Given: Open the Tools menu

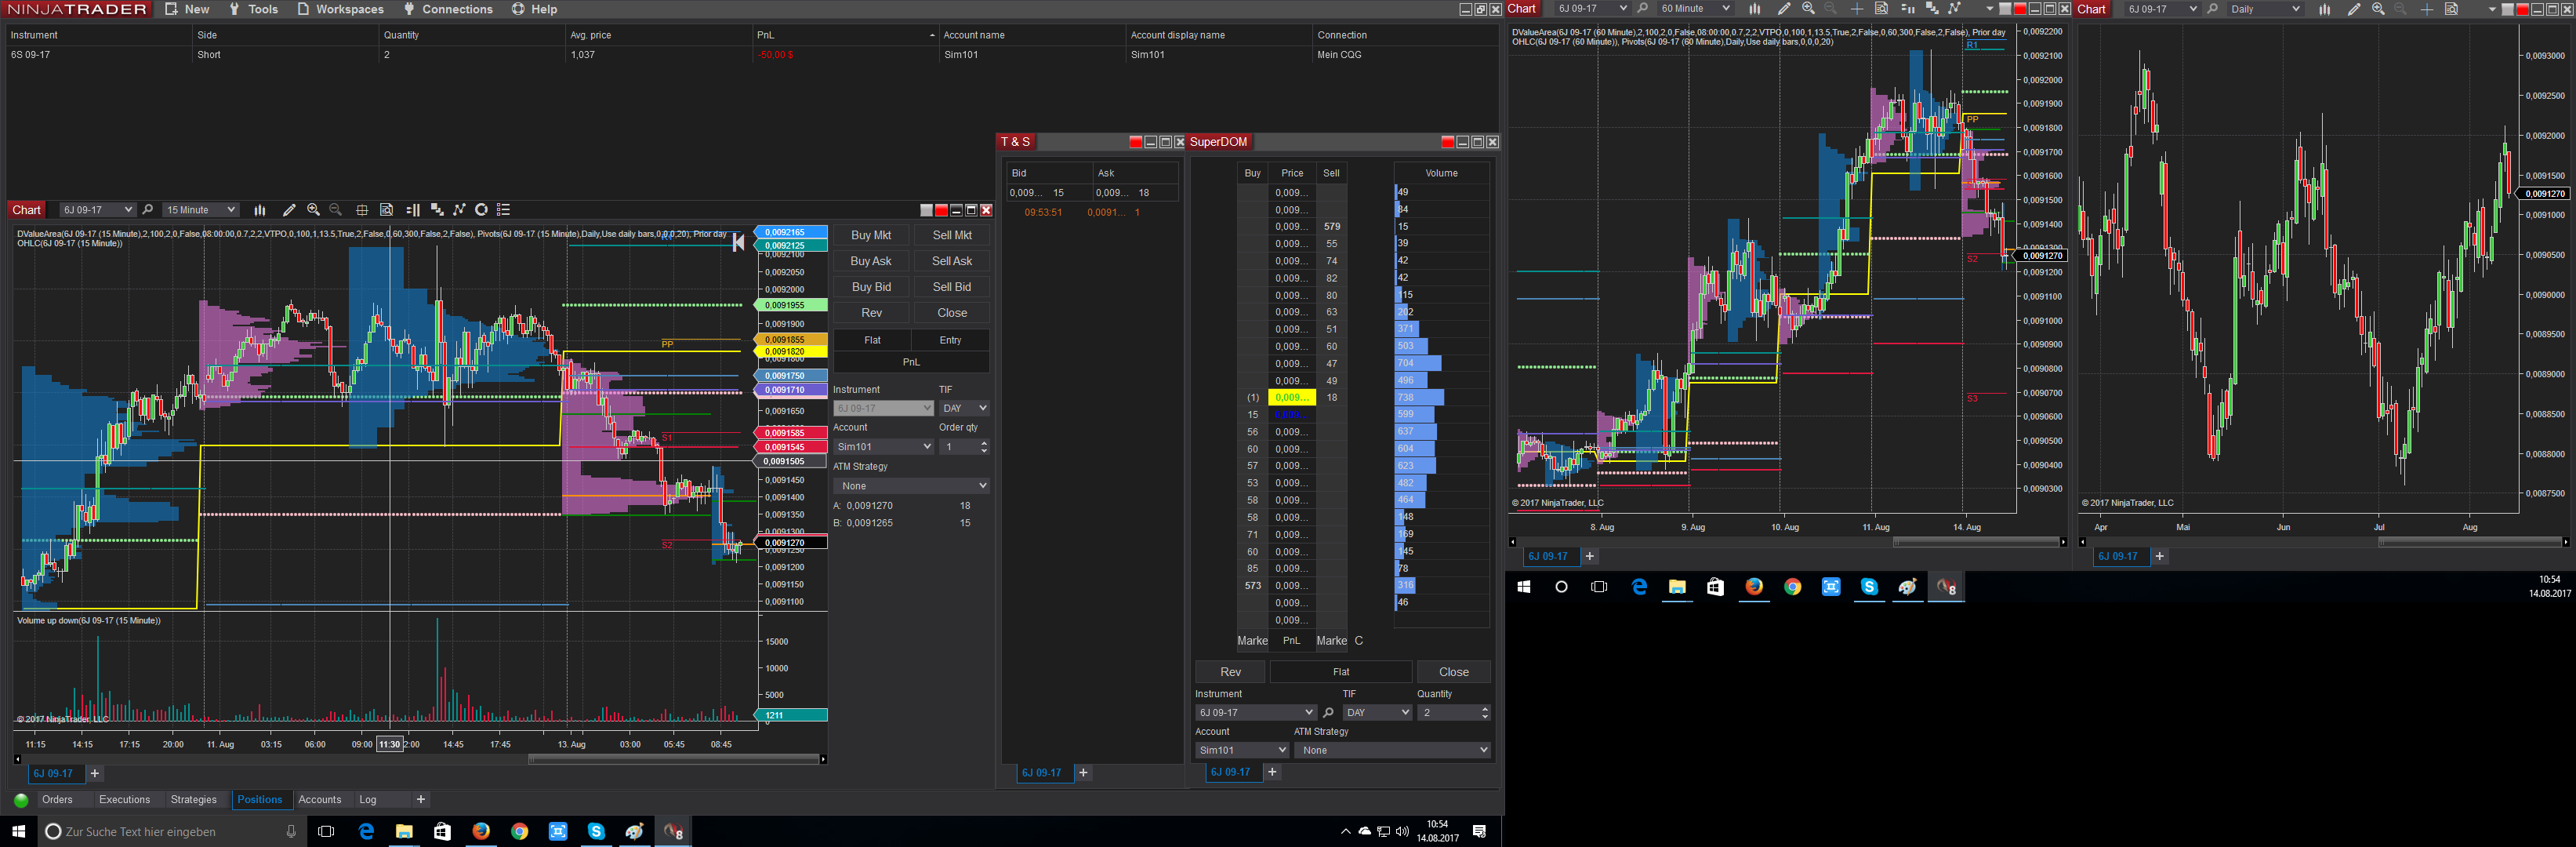Looking at the screenshot, I should point(253,9).
